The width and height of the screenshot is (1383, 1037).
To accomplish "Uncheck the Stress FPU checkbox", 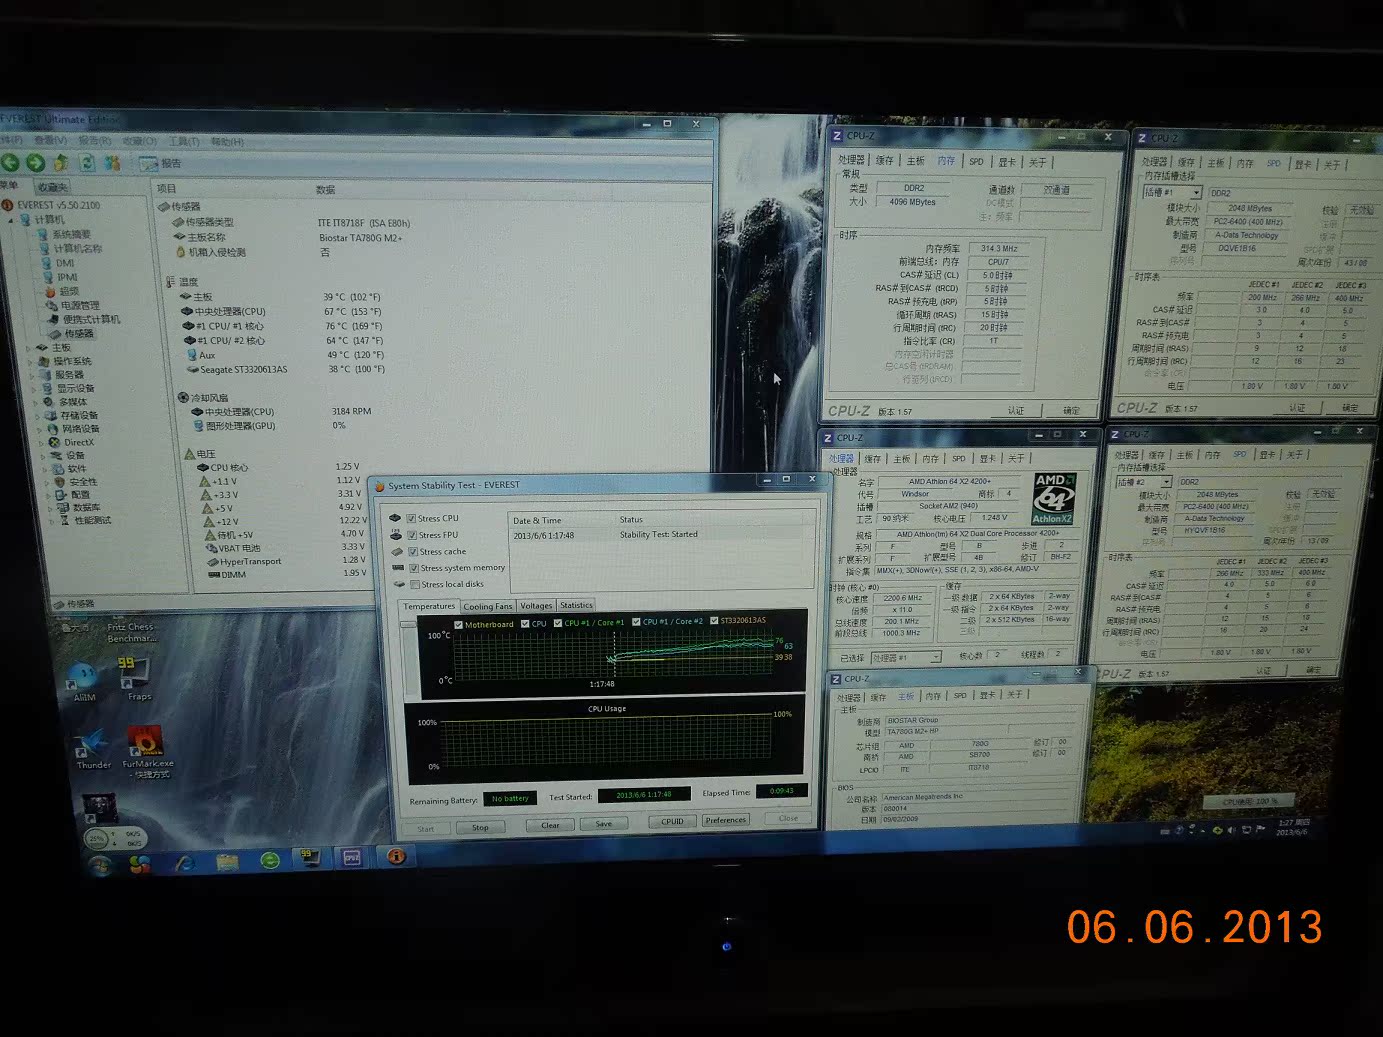I will (x=411, y=535).
